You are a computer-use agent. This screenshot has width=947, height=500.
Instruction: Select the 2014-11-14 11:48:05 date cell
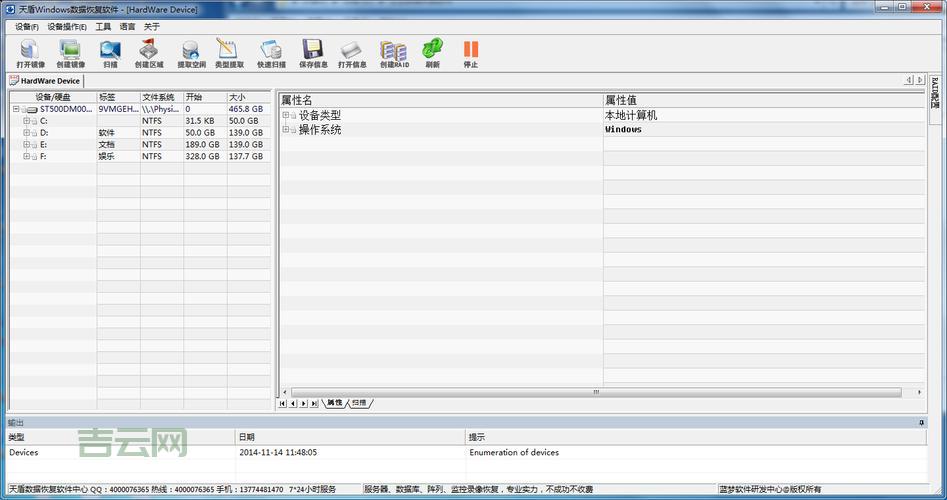(278, 452)
